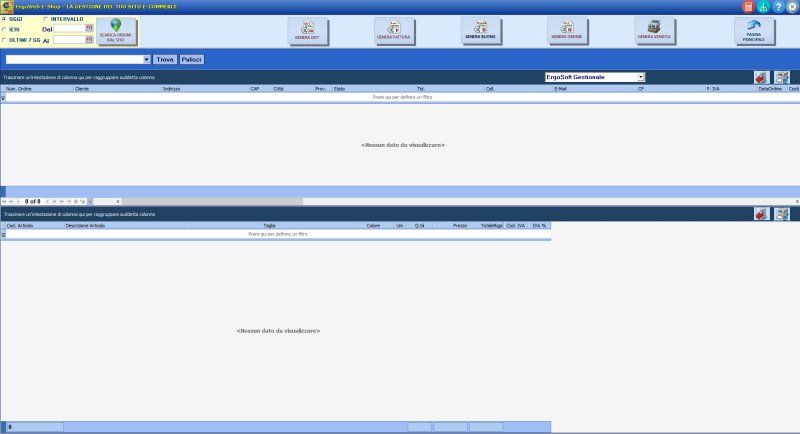
Task: Click orders grid 'Premi qui per definire un filtro'
Action: point(402,97)
